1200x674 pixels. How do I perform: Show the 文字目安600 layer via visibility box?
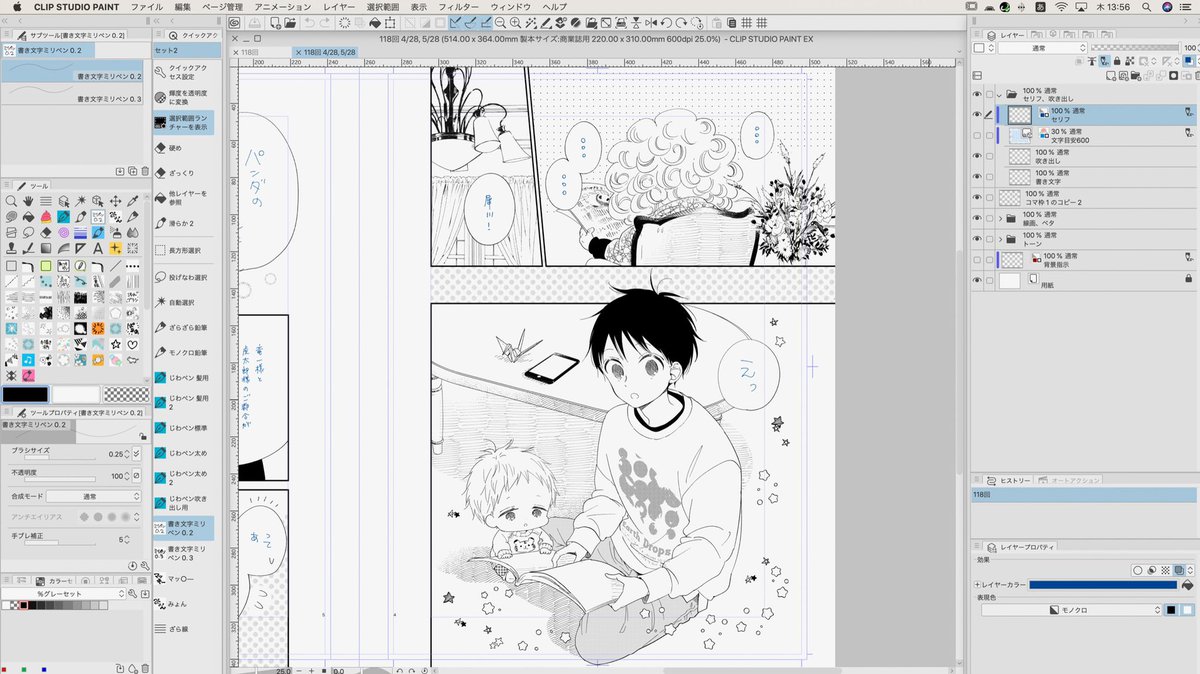(x=977, y=135)
